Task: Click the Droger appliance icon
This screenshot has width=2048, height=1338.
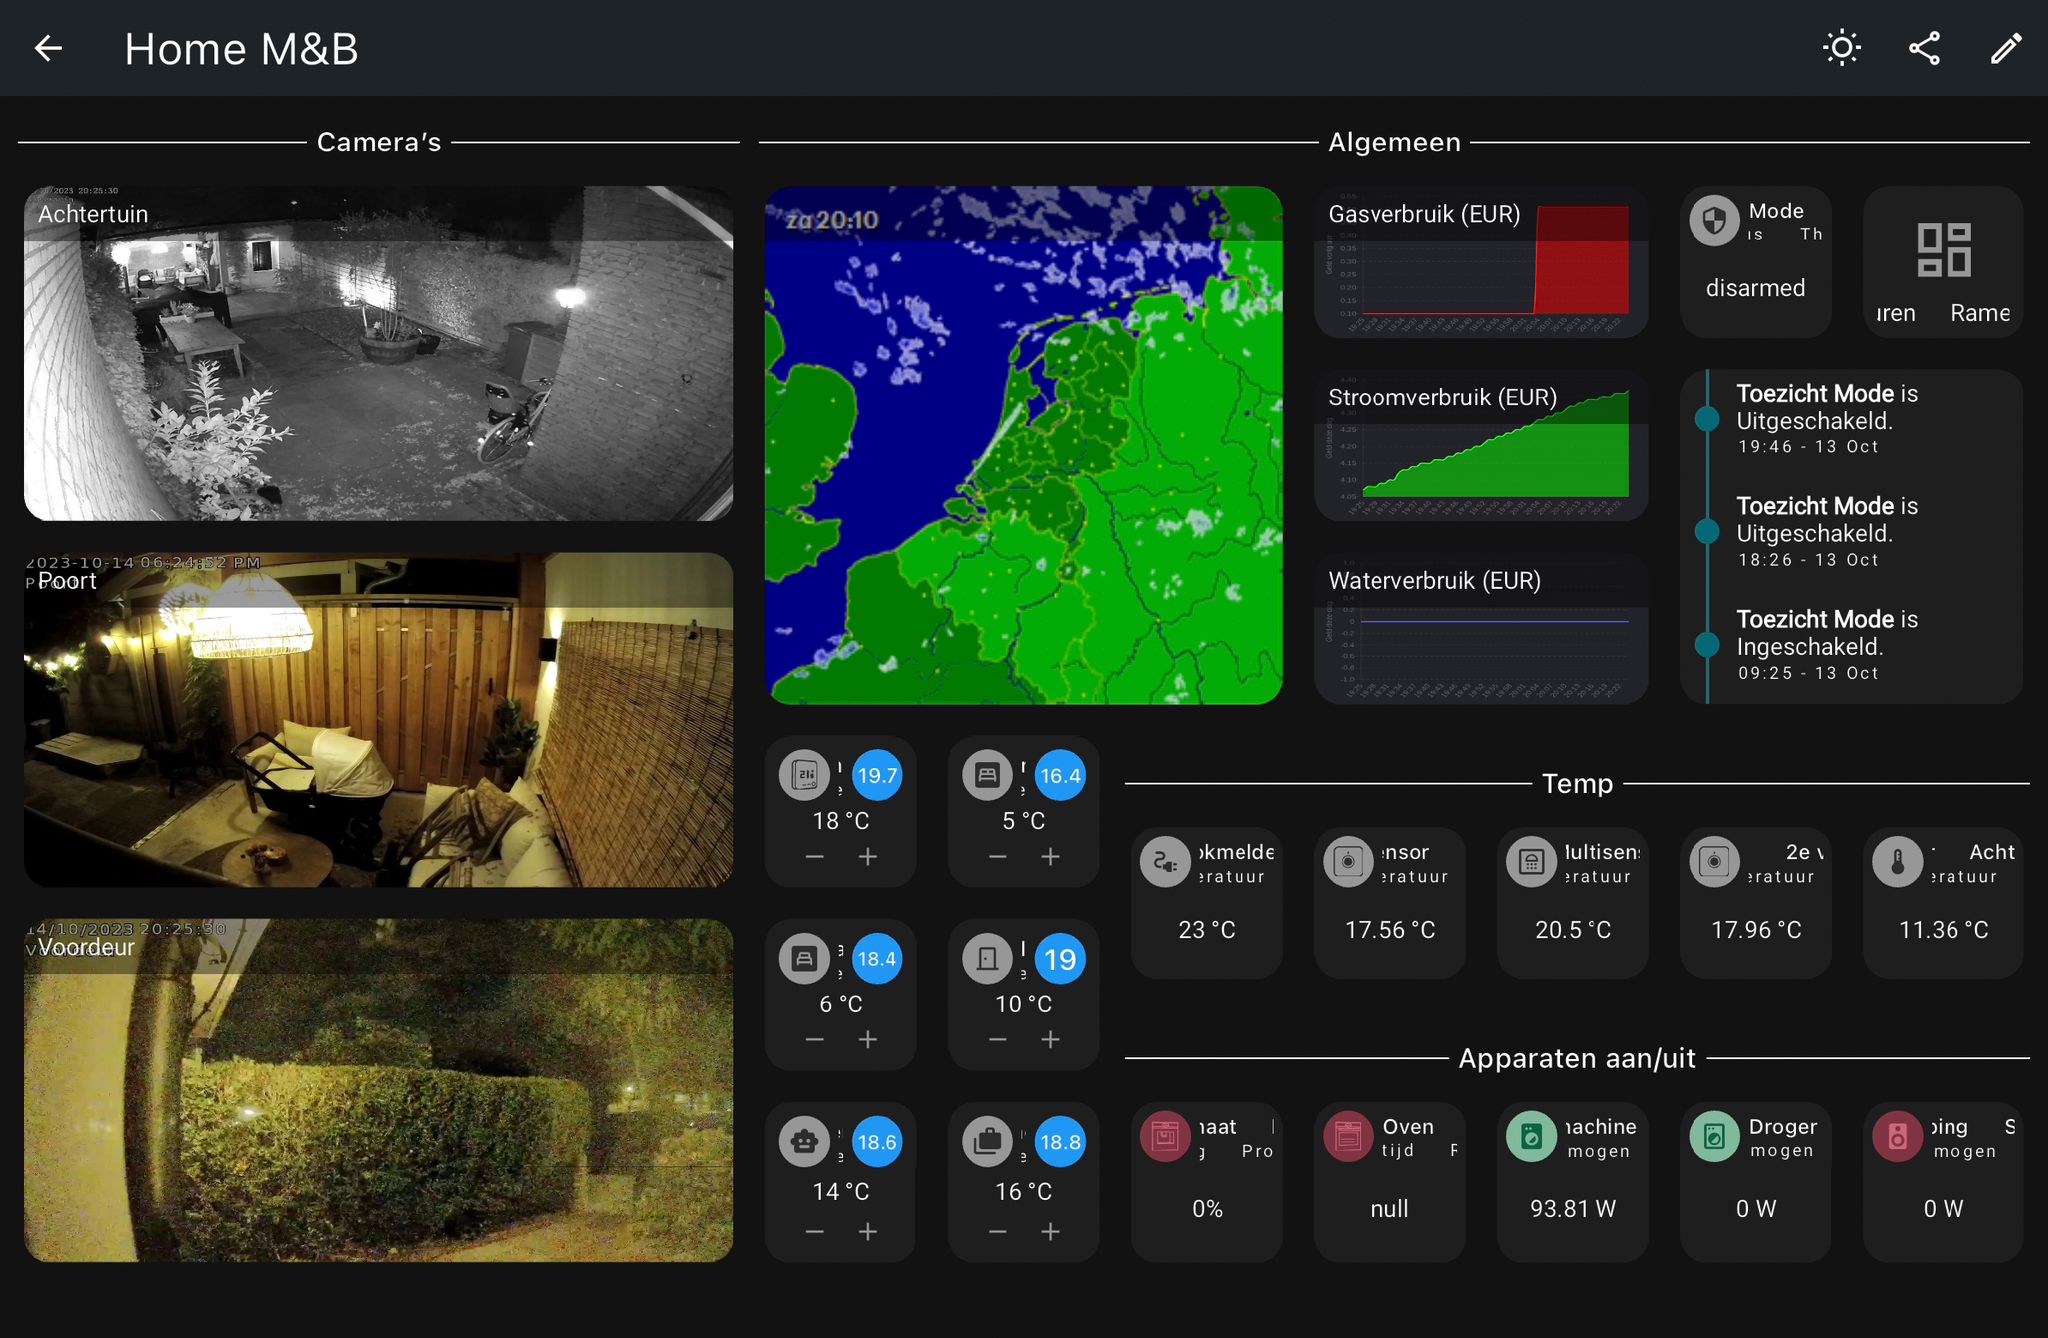Action: (x=1714, y=1137)
